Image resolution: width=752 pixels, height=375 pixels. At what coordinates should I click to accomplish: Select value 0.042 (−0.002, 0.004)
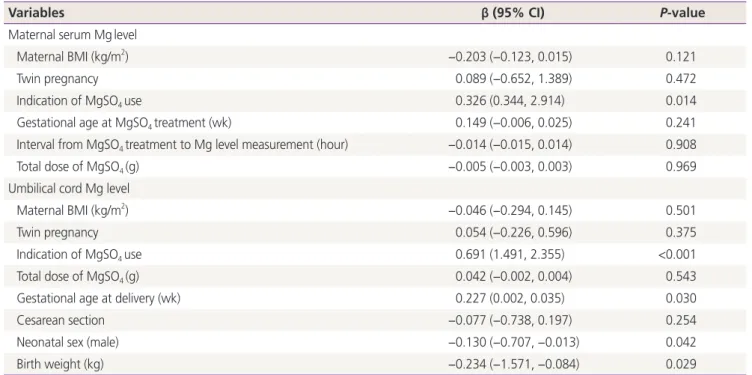tap(514, 276)
